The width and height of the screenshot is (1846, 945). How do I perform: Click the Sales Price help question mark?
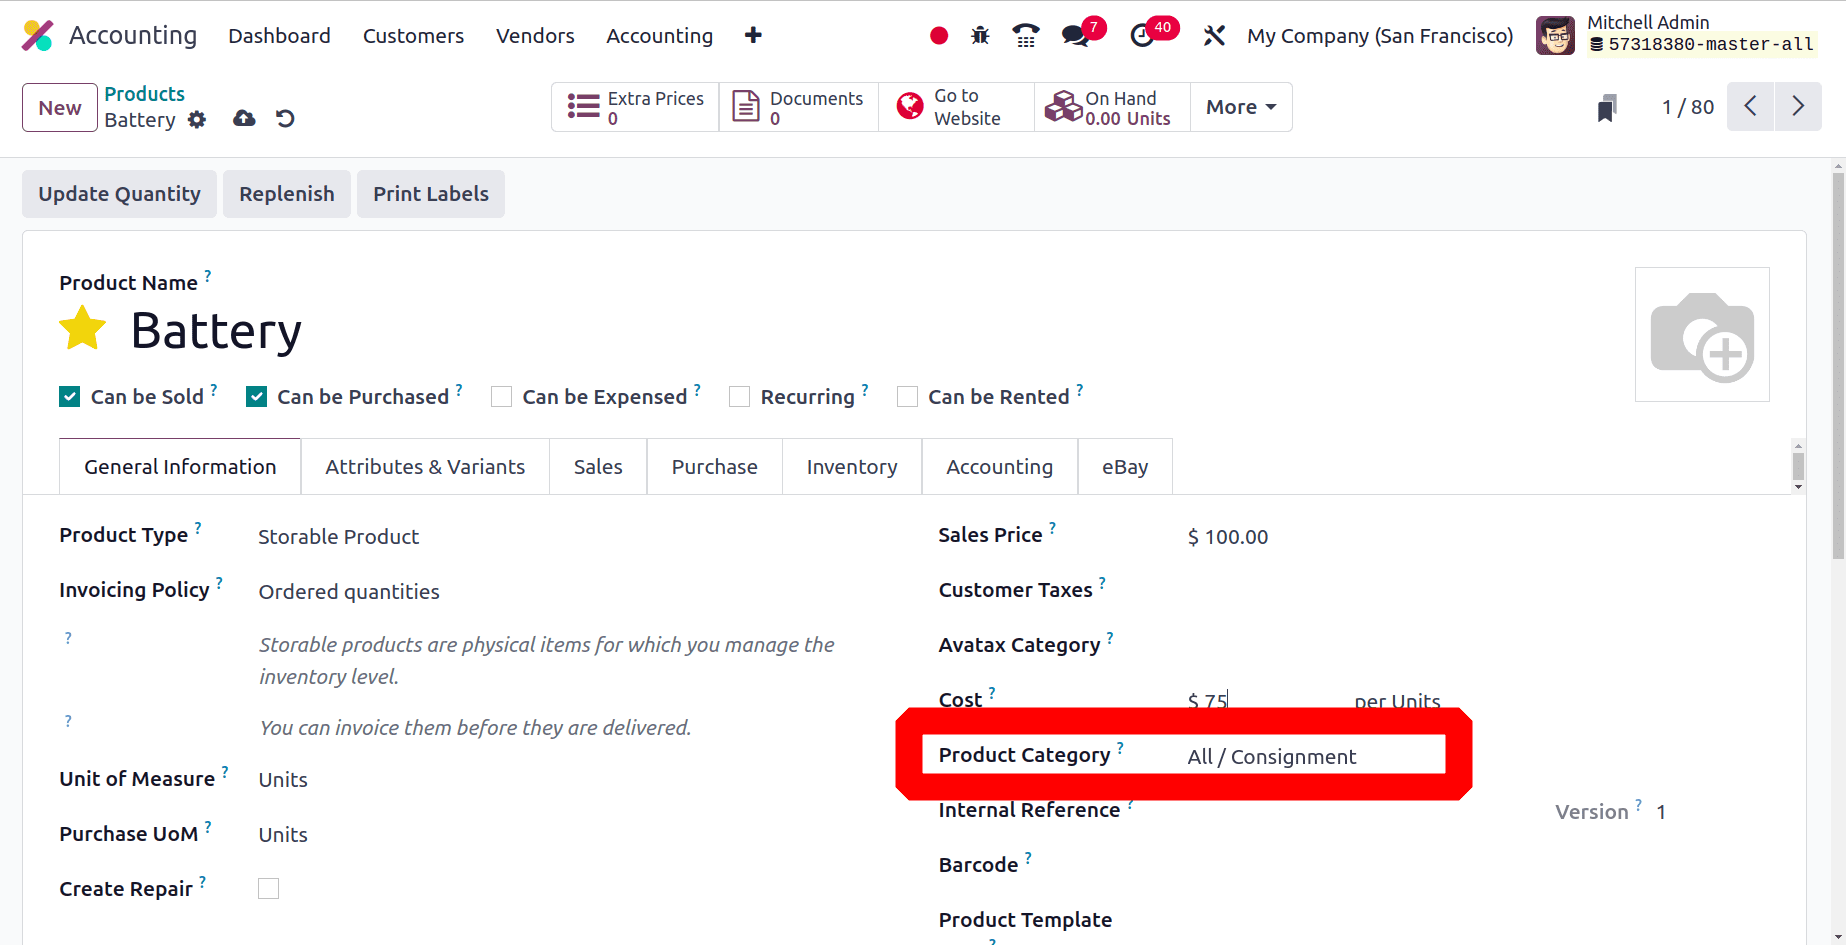(x=1052, y=527)
